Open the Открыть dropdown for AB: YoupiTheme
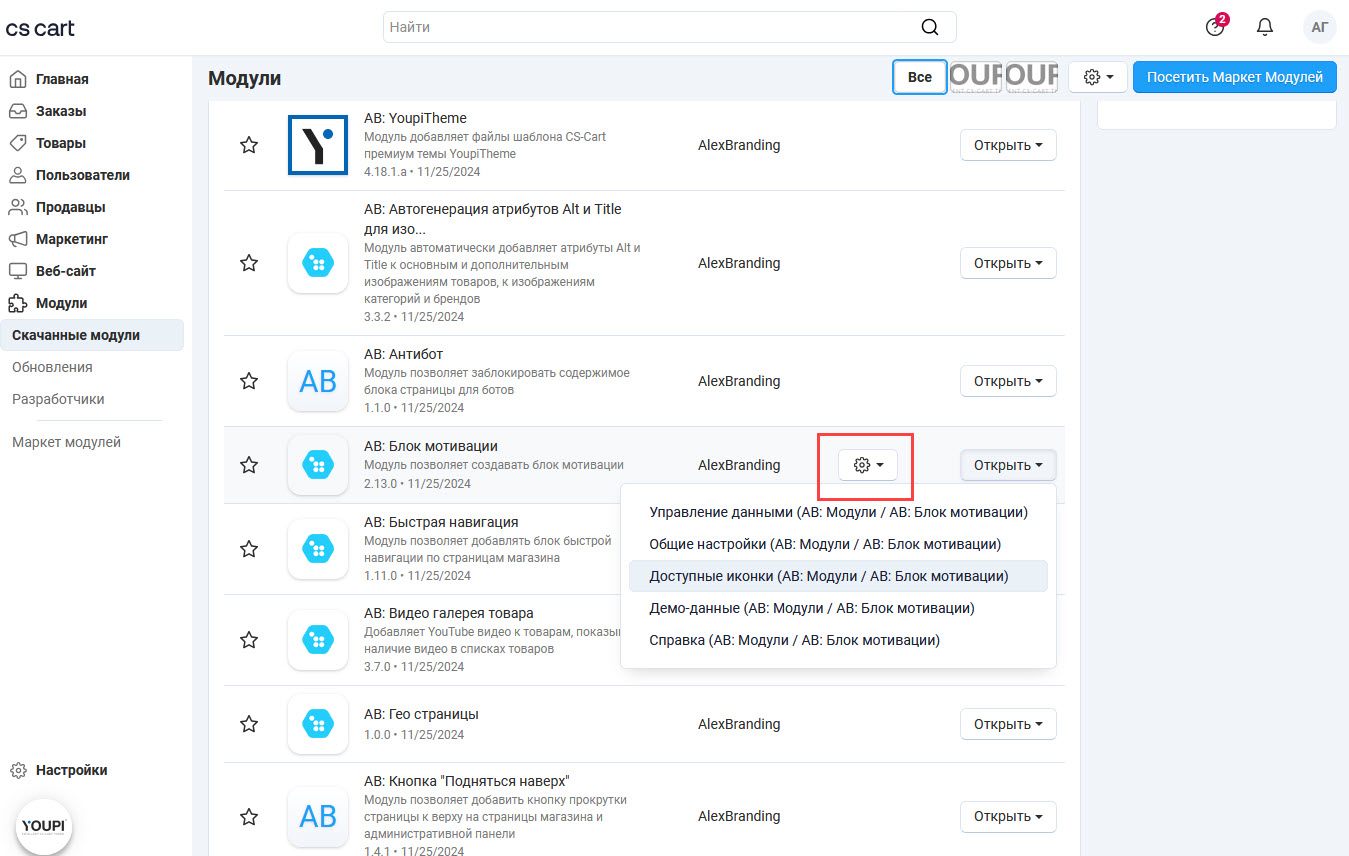1349x856 pixels. click(1008, 145)
